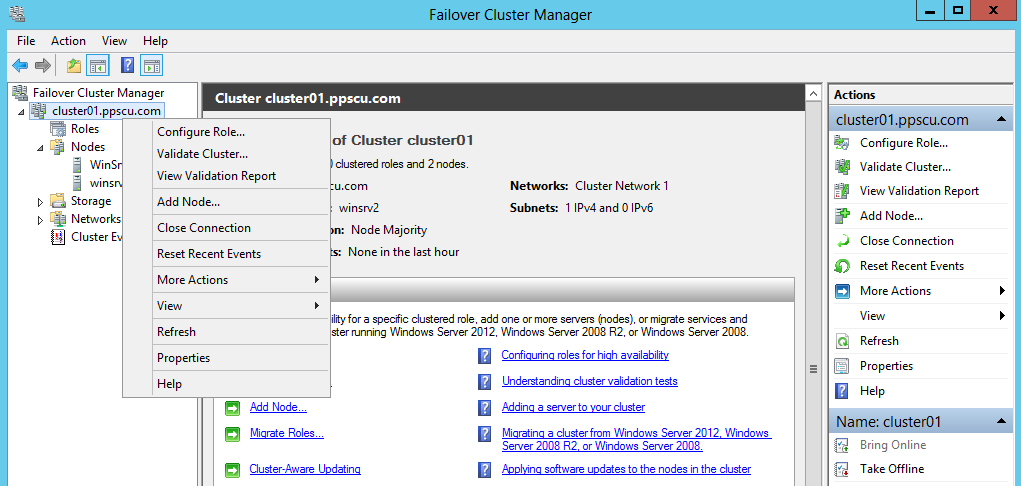The width and height of the screenshot is (1021, 486).
Task: Choose Refresh from context menu
Action: (x=226, y=332)
